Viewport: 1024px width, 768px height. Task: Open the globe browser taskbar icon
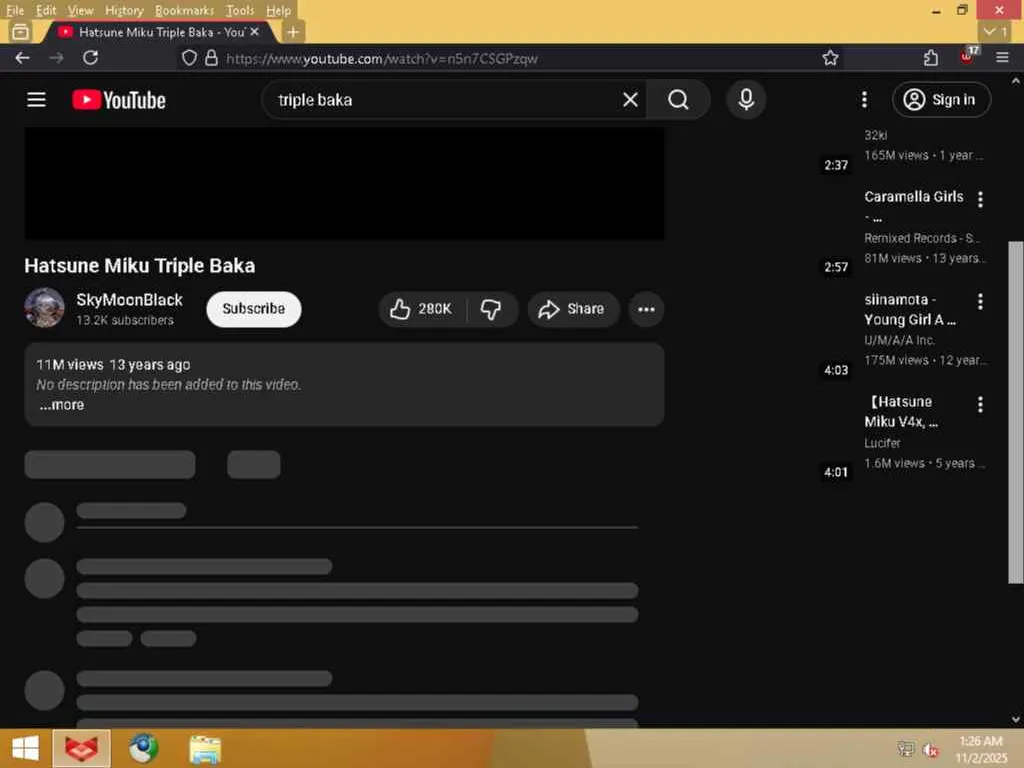(x=143, y=748)
